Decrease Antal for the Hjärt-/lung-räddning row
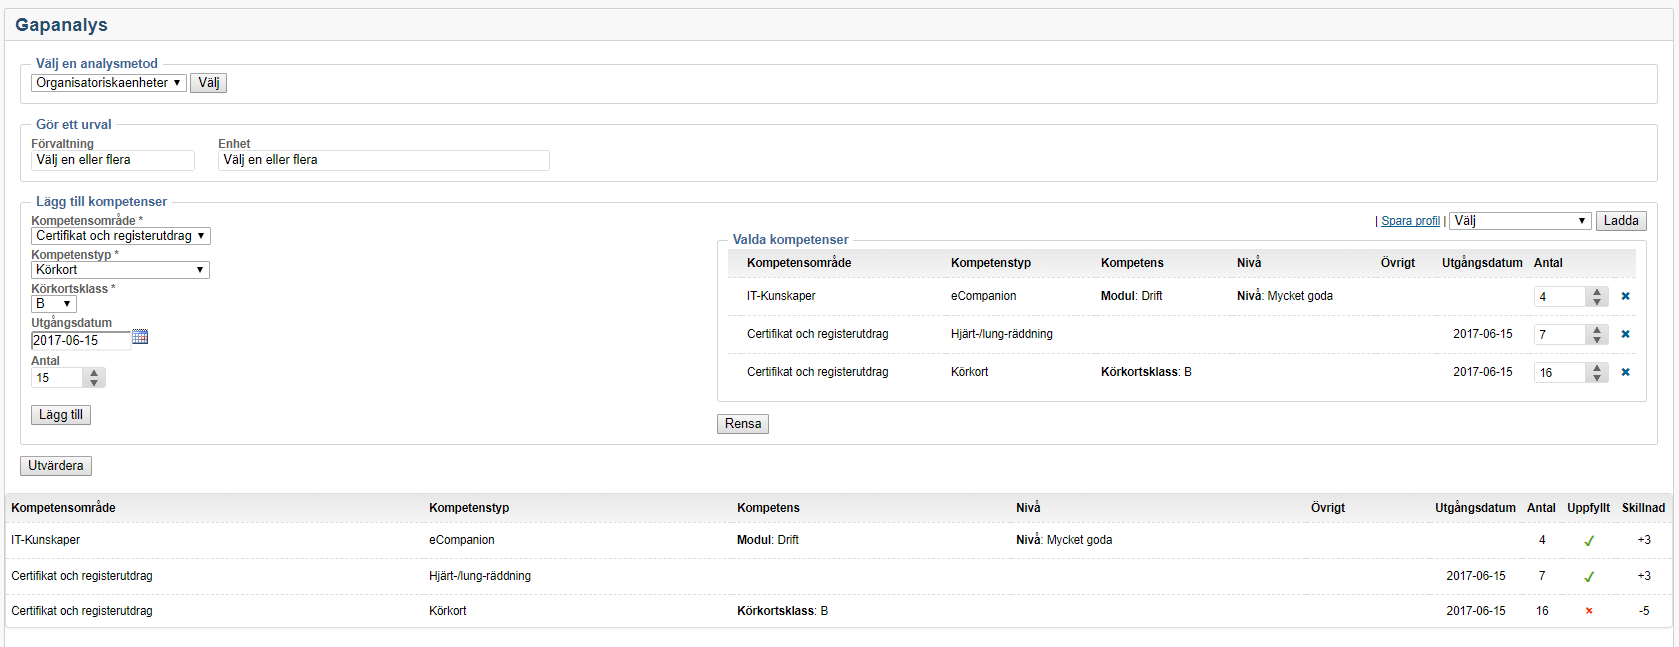The height and width of the screenshot is (647, 1679). coord(1597,339)
